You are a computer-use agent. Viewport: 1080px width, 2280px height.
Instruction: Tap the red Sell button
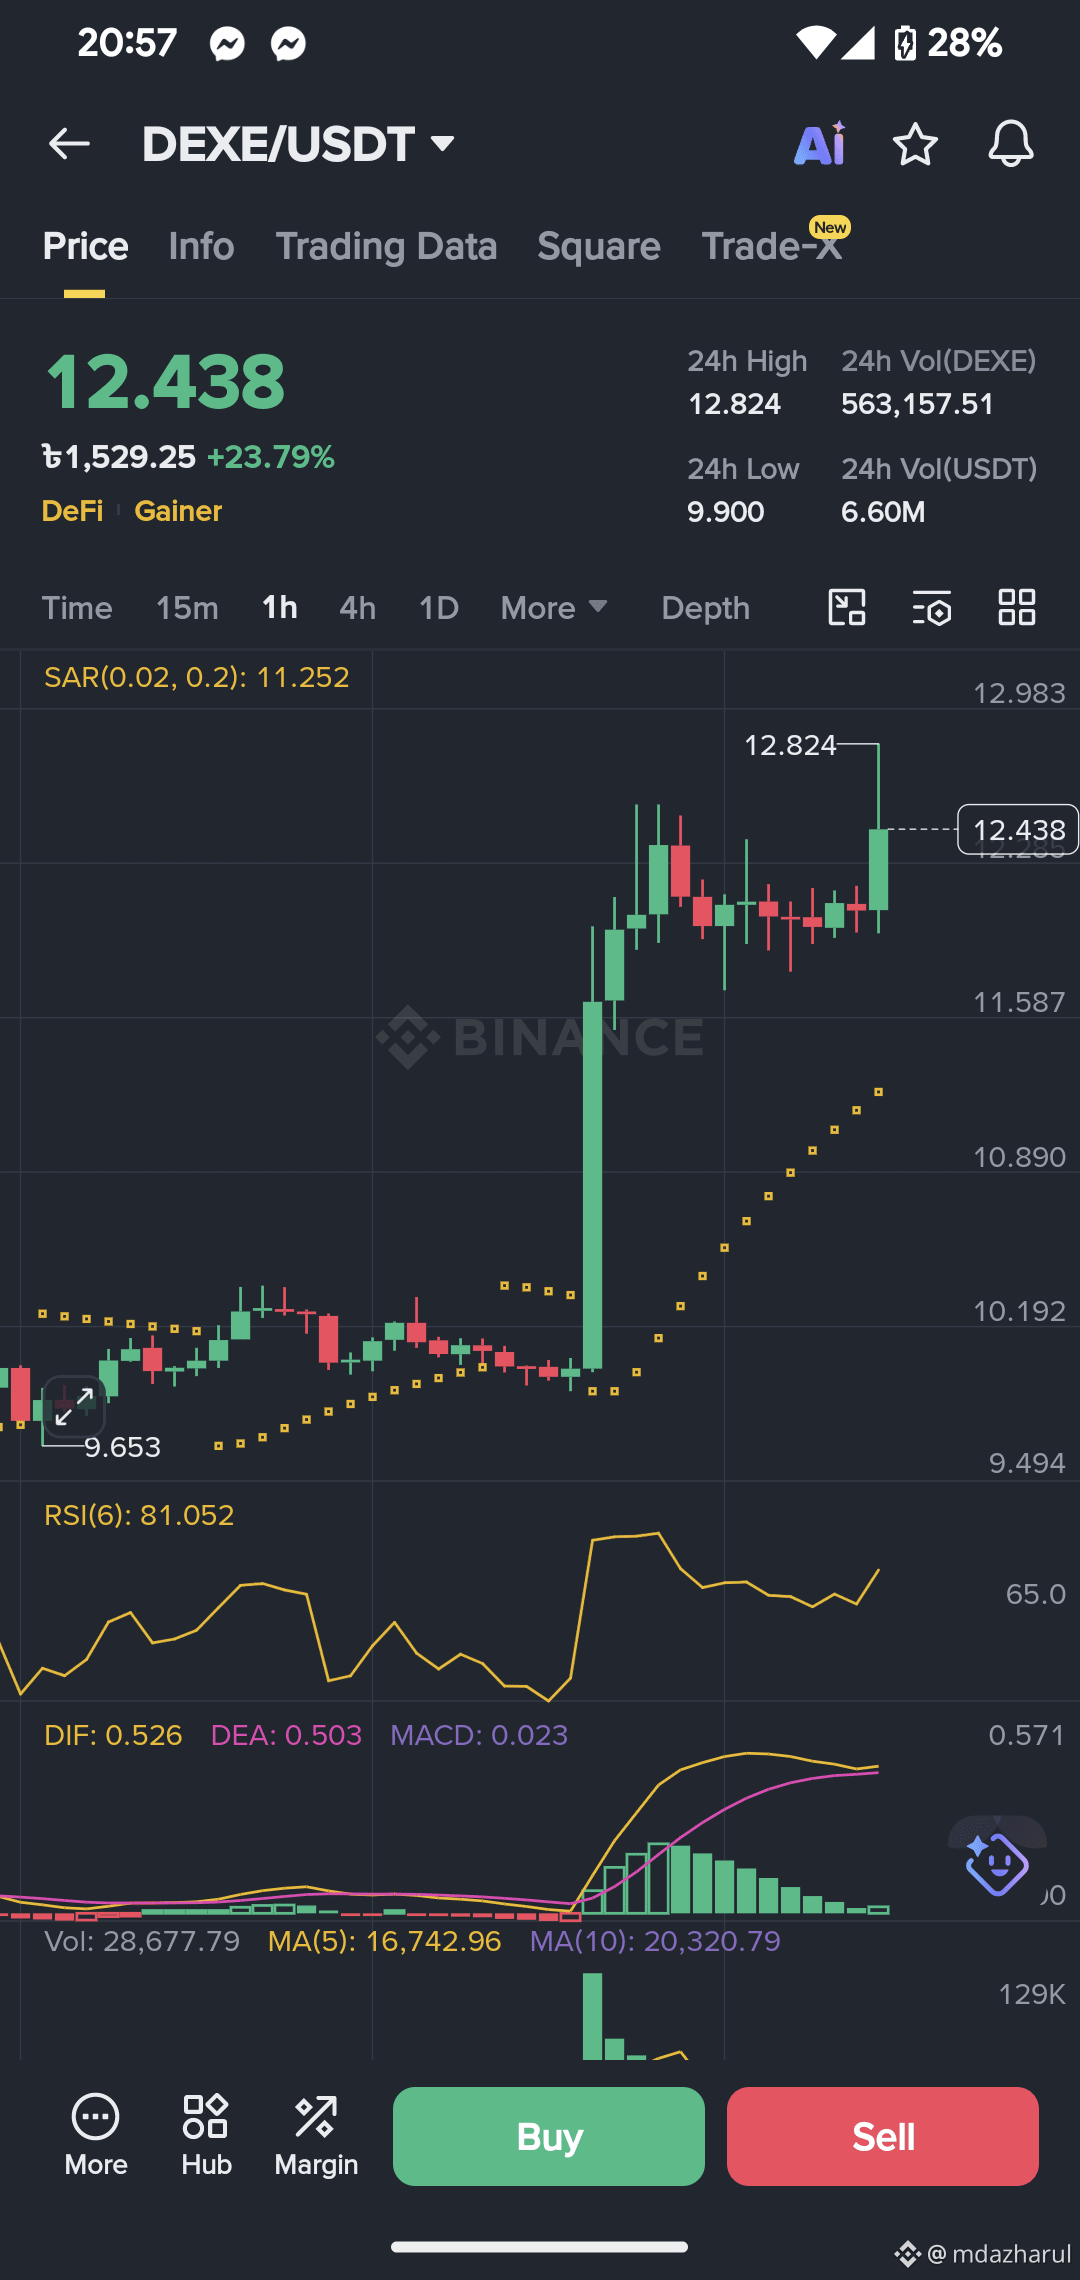(x=883, y=2136)
